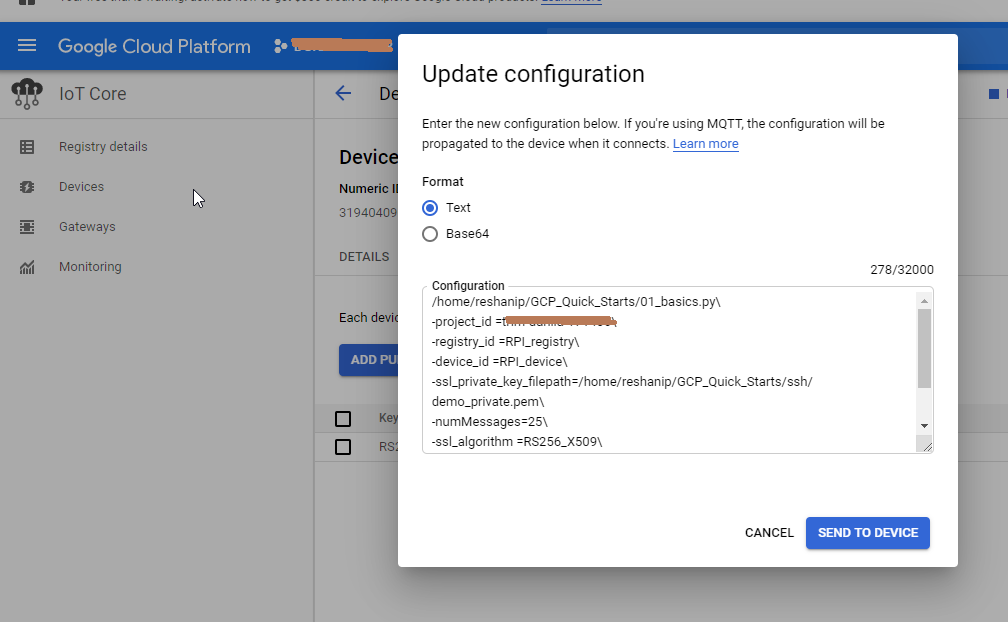The width and height of the screenshot is (1008, 622).
Task: Click CANCEL to dismiss dialog
Action: pyautogui.click(x=768, y=532)
